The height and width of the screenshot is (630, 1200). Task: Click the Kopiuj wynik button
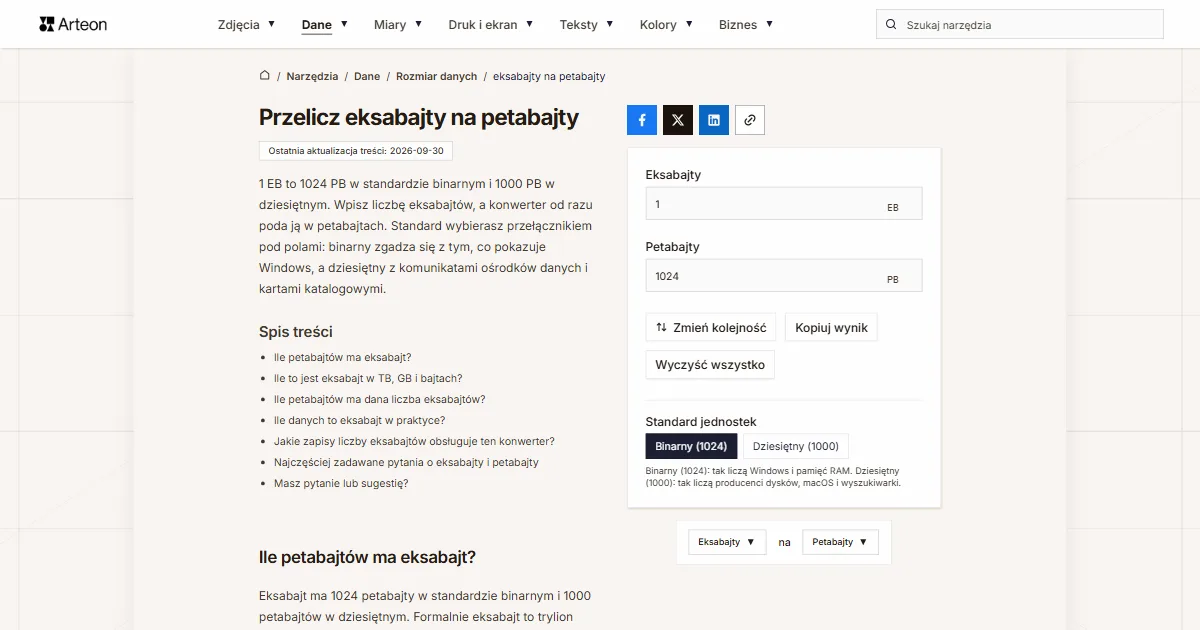coord(831,328)
